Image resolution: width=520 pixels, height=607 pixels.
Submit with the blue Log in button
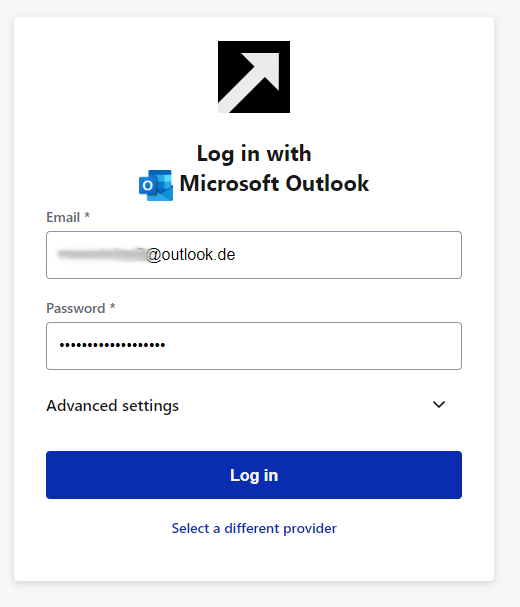pos(254,475)
